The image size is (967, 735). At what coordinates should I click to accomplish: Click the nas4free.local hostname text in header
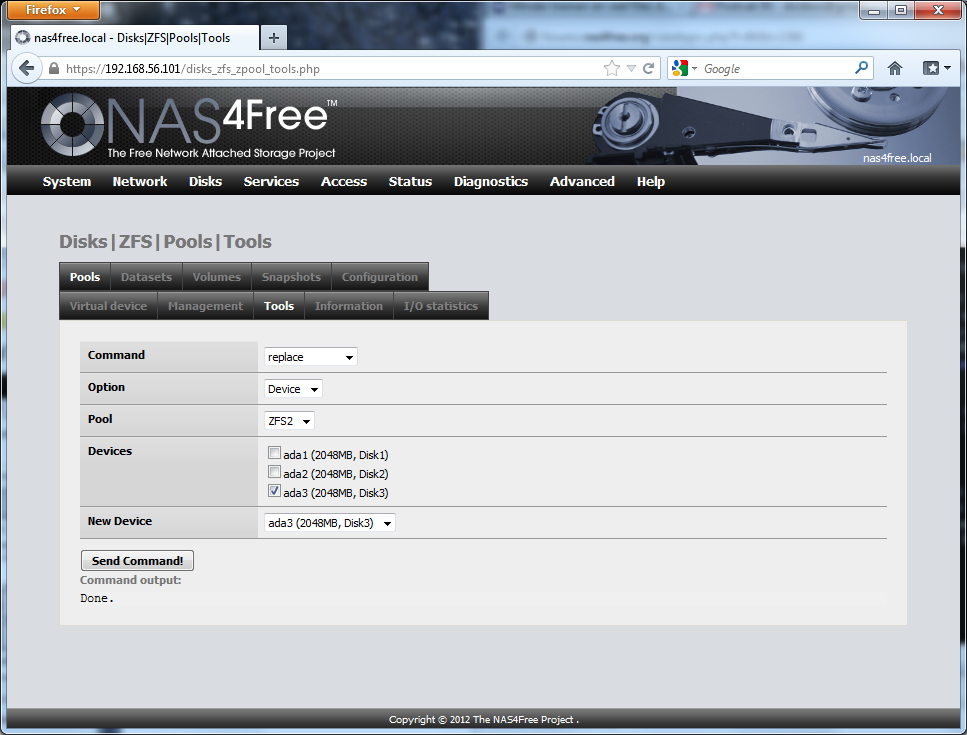coord(897,158)
